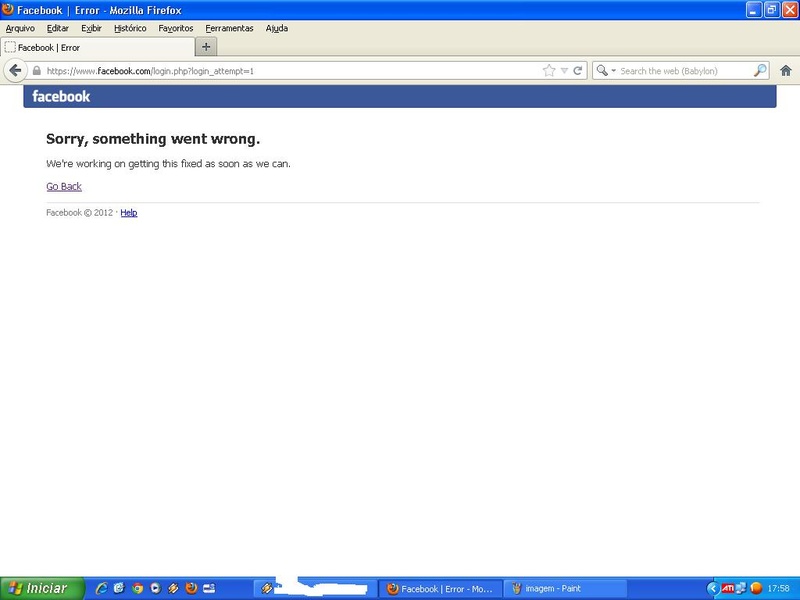Click the padlock site identity icon

point(37,71)
